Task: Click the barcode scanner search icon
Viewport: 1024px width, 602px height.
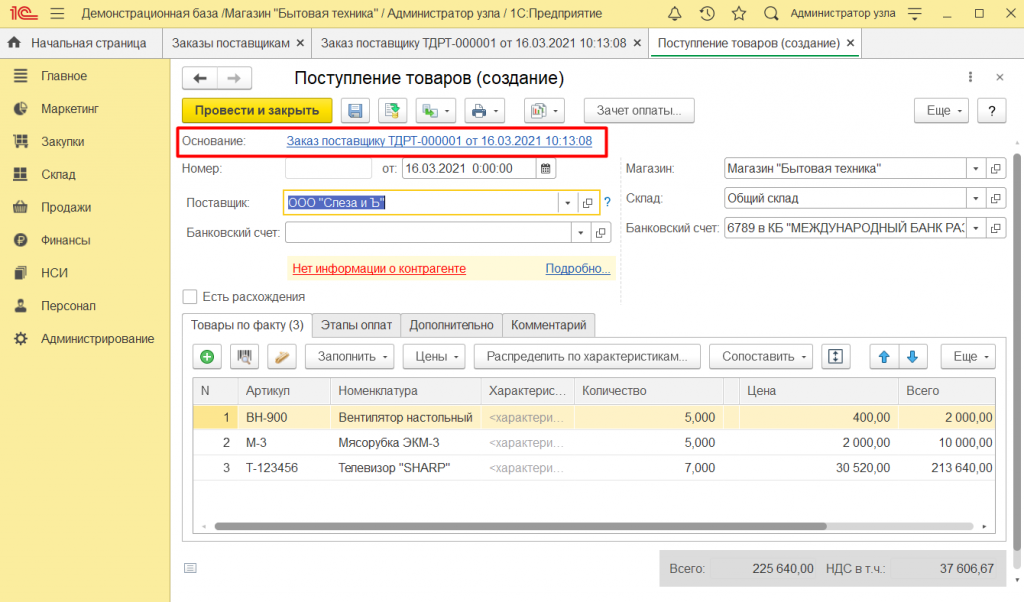Action: (x=244, y=356)
